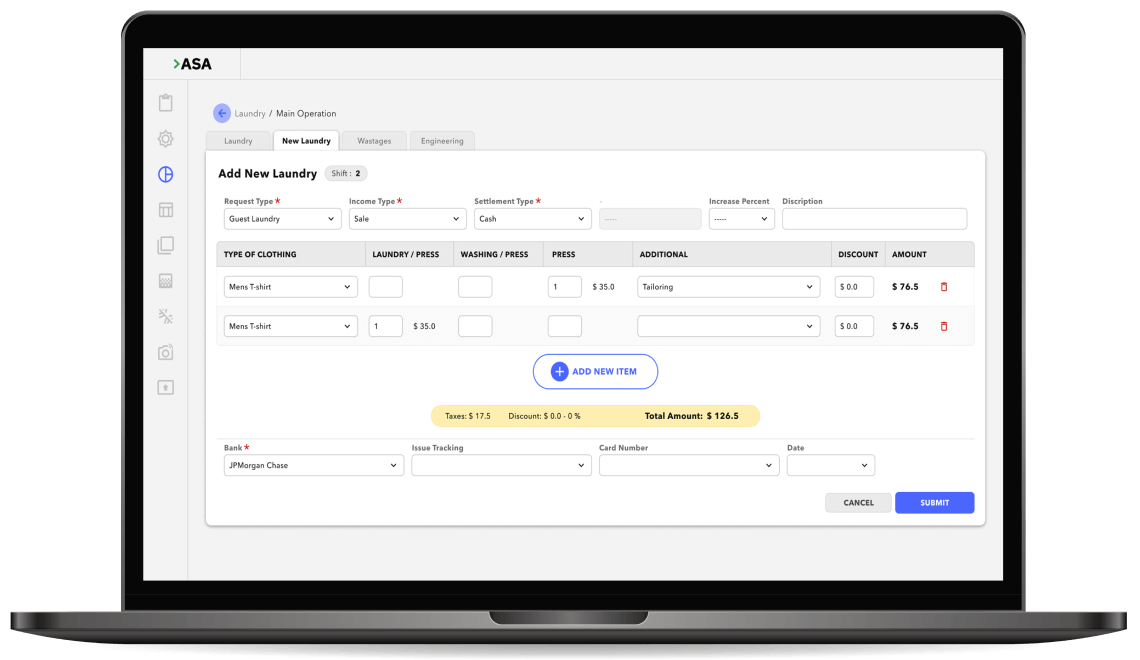This screenshot has width=1140, height=660.
Task: Go back with the blue arrow button
Action: [222, 113]
